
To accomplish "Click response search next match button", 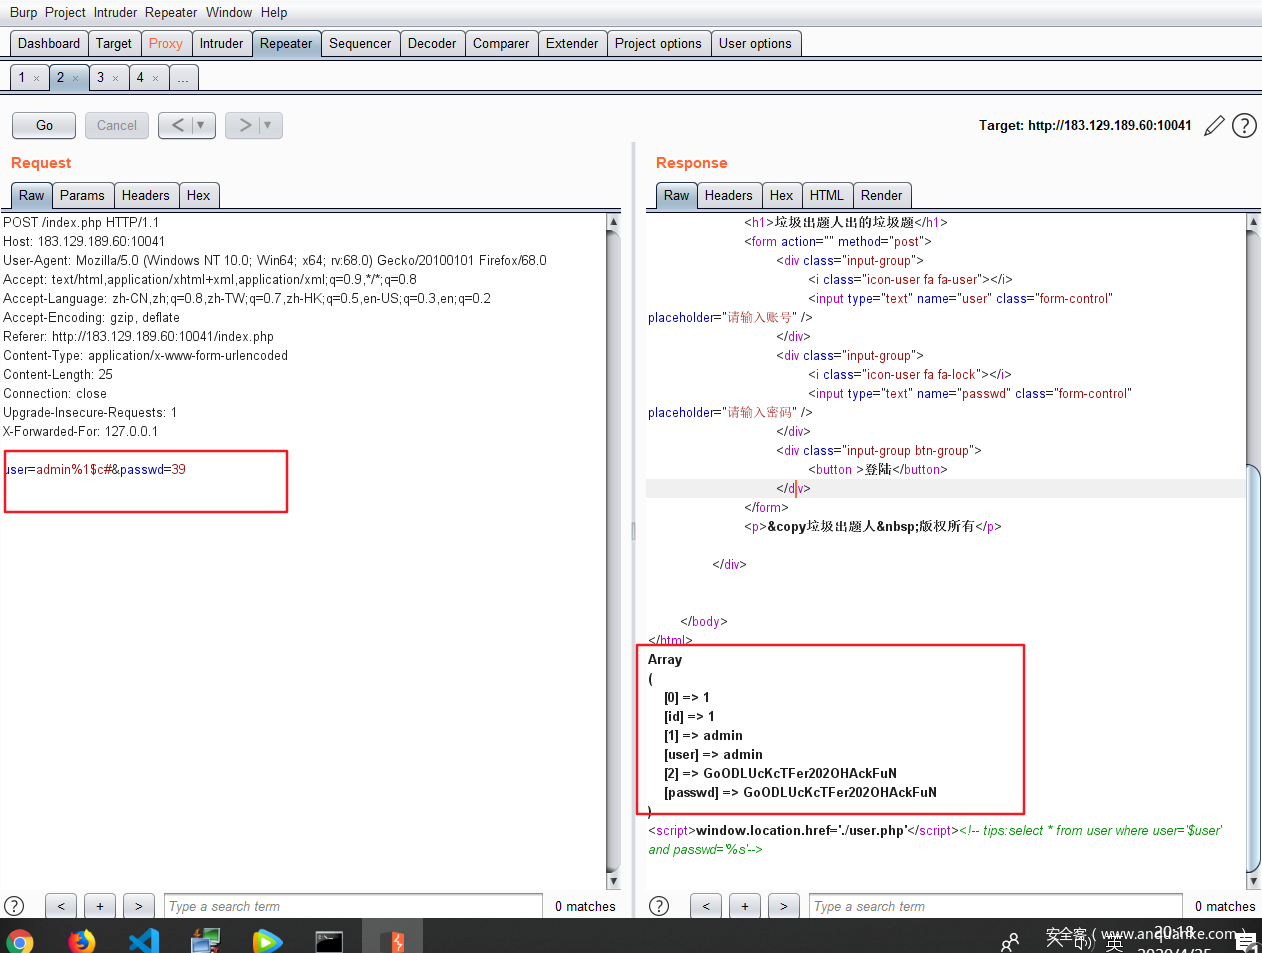I will click(784, 906).
